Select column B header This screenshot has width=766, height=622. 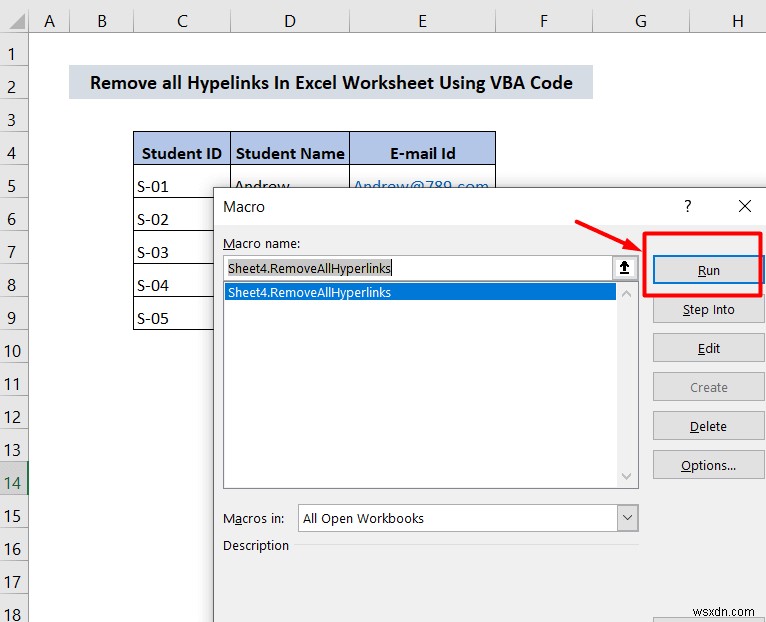click(x=102, y=21)
